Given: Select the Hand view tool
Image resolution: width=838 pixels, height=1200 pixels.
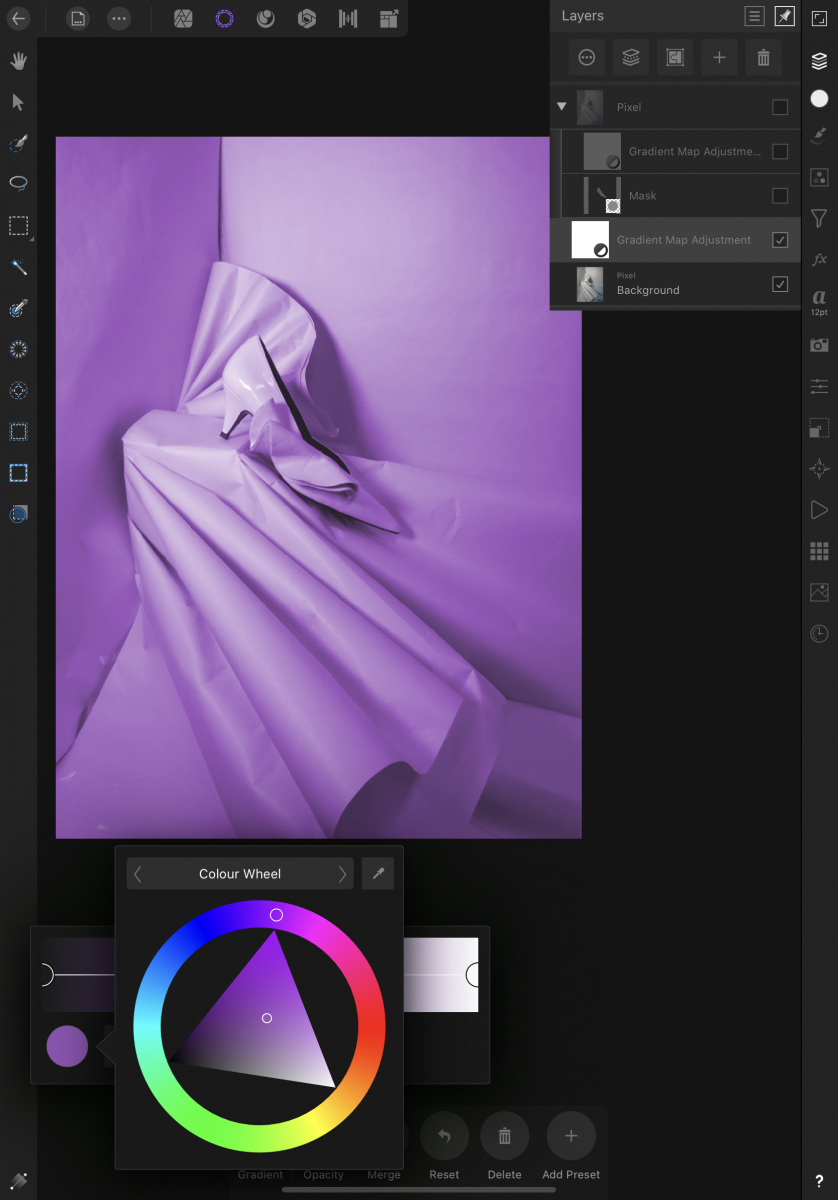Looking at the screenshot, I should [18, 61].
